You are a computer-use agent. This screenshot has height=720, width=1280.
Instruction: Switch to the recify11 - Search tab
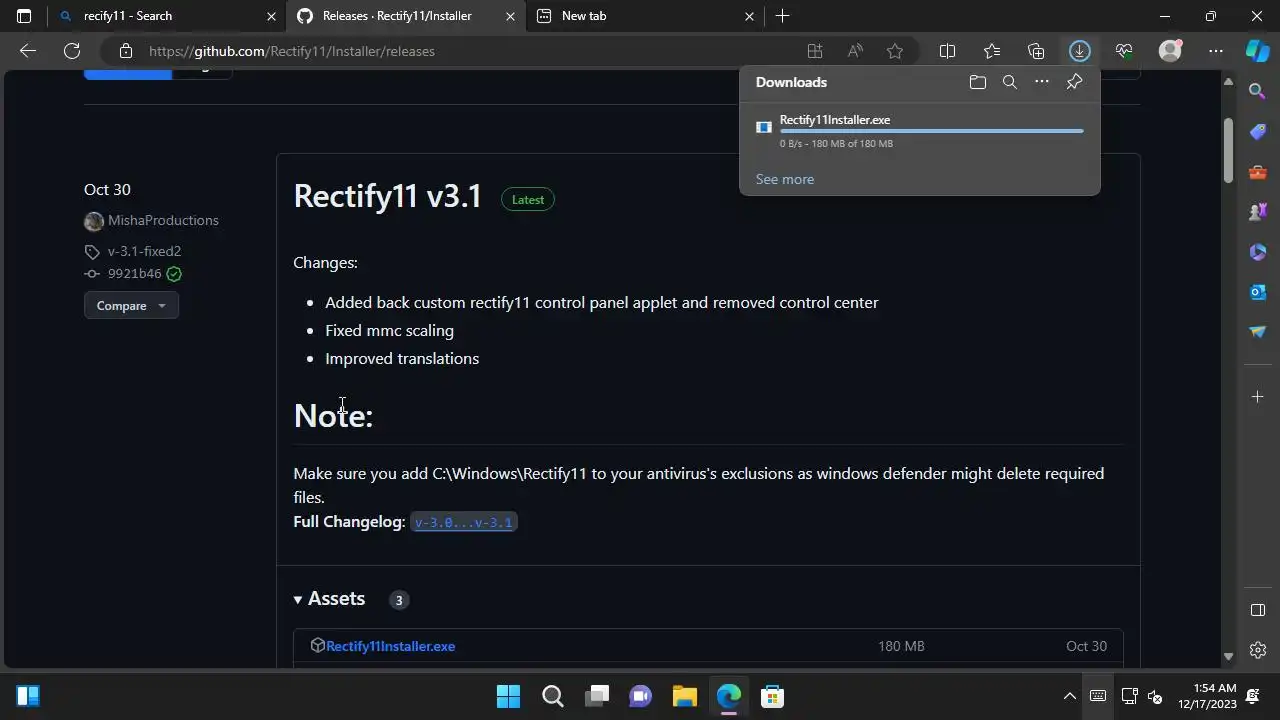coord(165,16)
